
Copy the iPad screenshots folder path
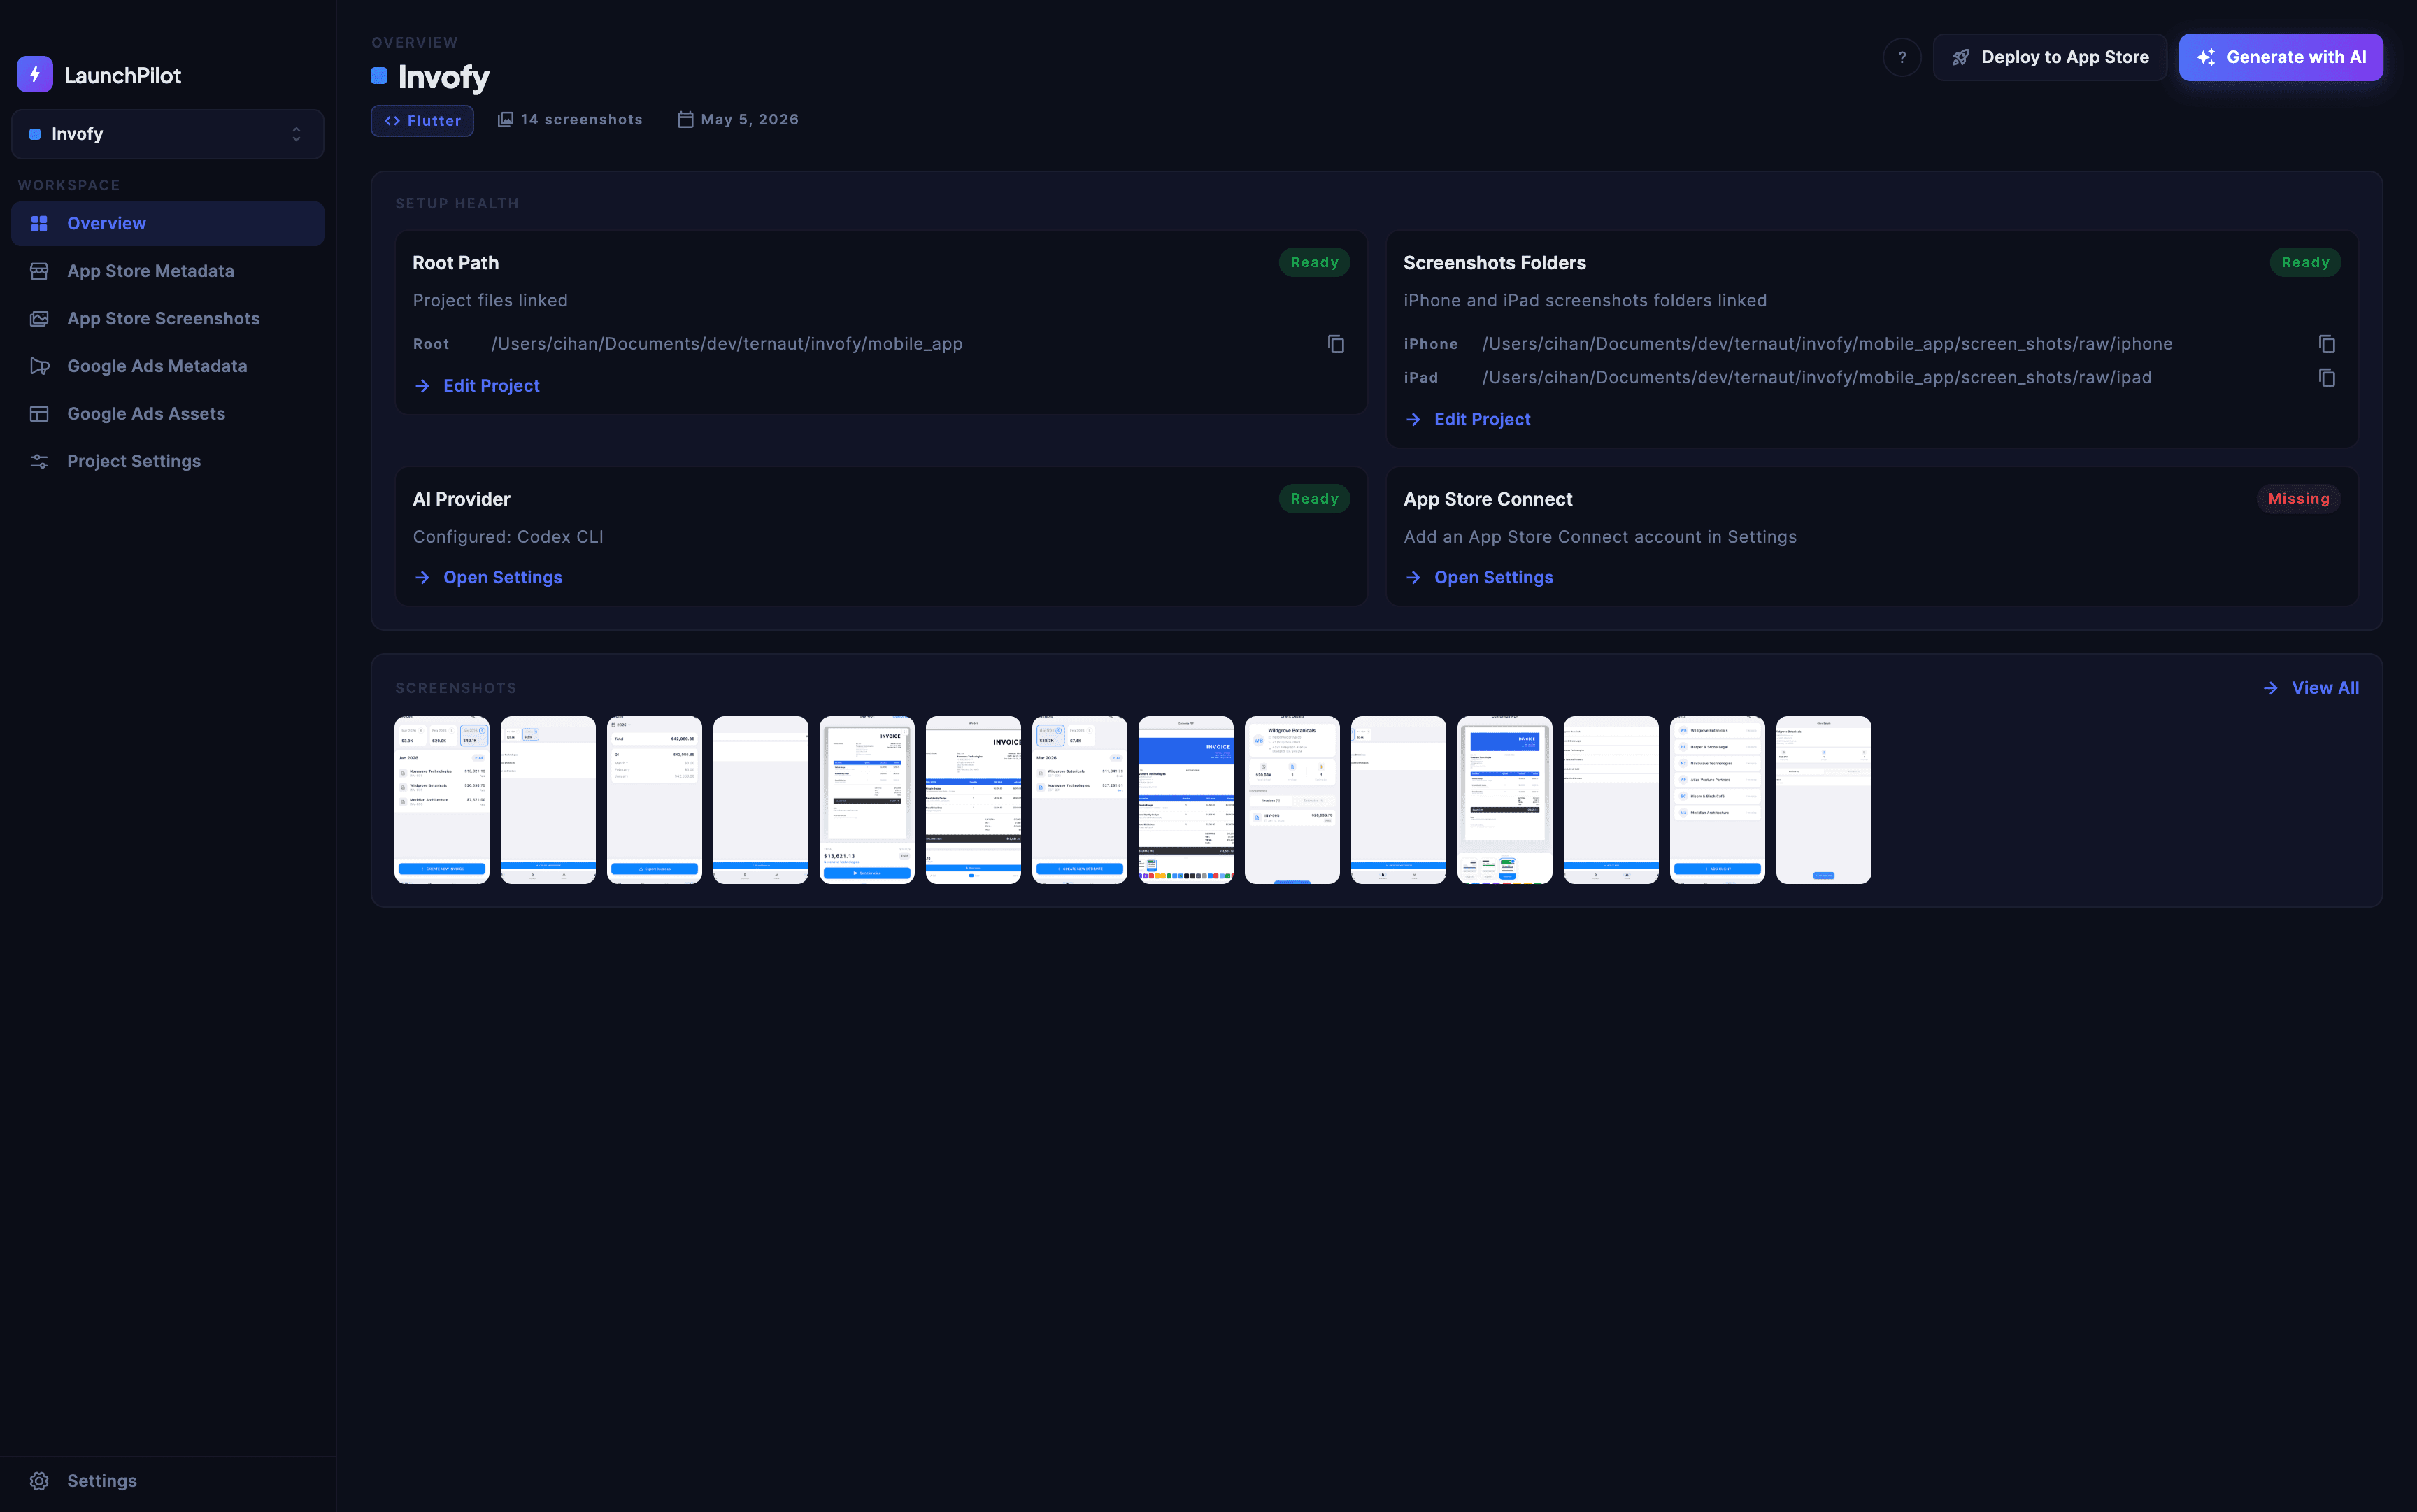[2326, 377]
